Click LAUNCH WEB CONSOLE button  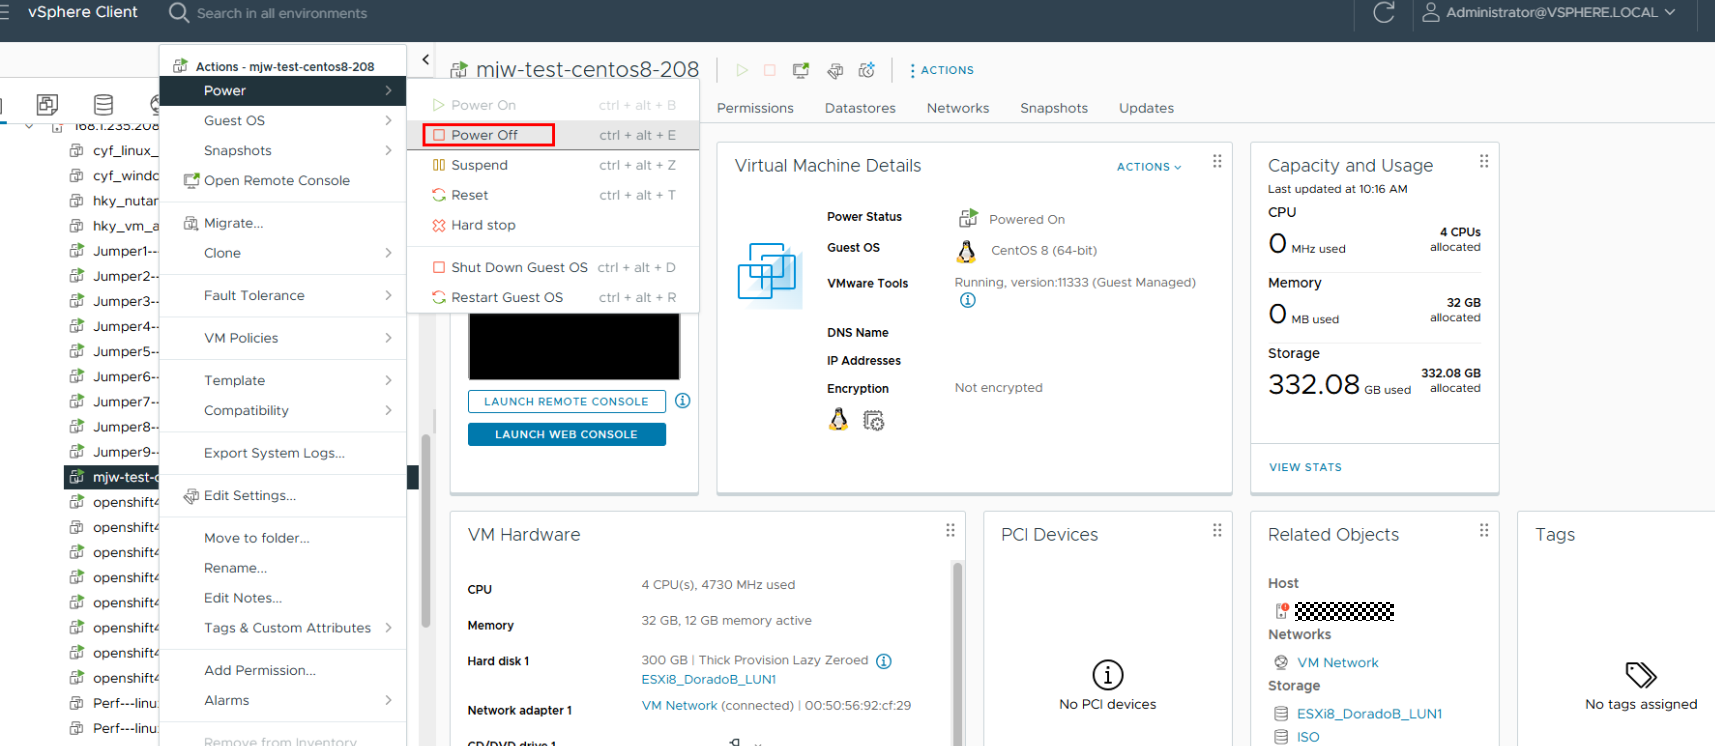[566, 434]
